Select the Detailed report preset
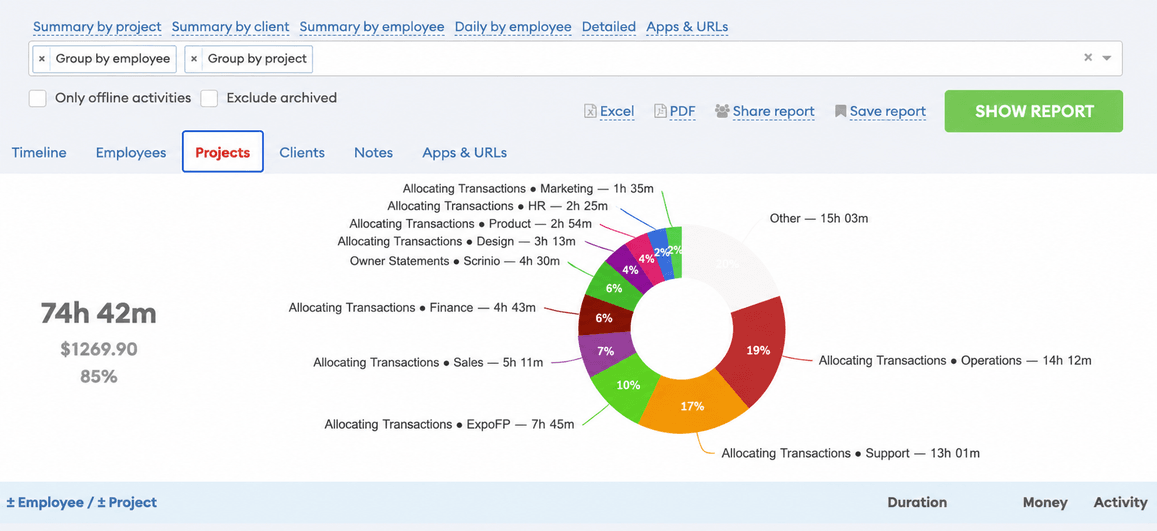Viewport: 1157px width, 531px height. point(609,27)
